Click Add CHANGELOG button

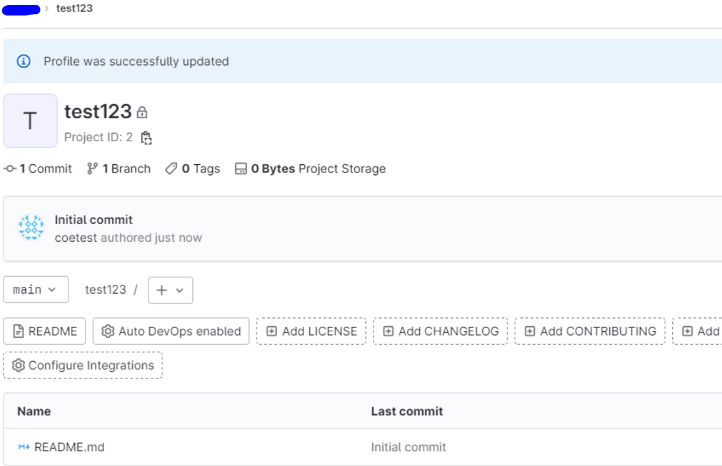(x=441, y=332)
